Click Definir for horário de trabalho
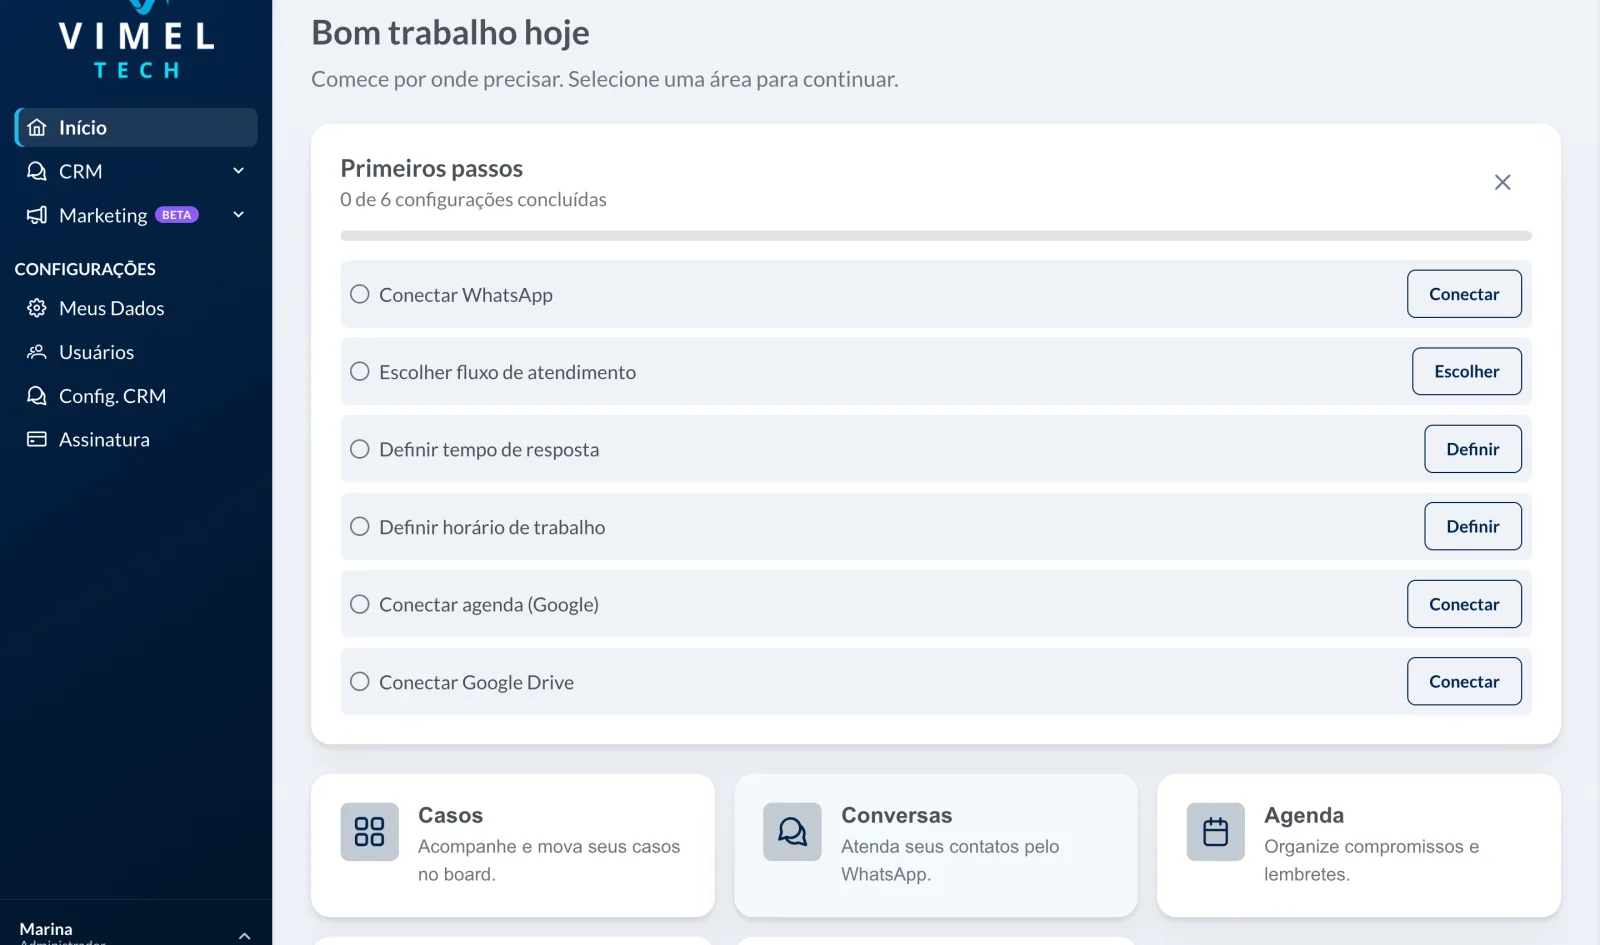Image resolution: width=1600 pixels, height=945 pixels. click(x=1473, y=526)
